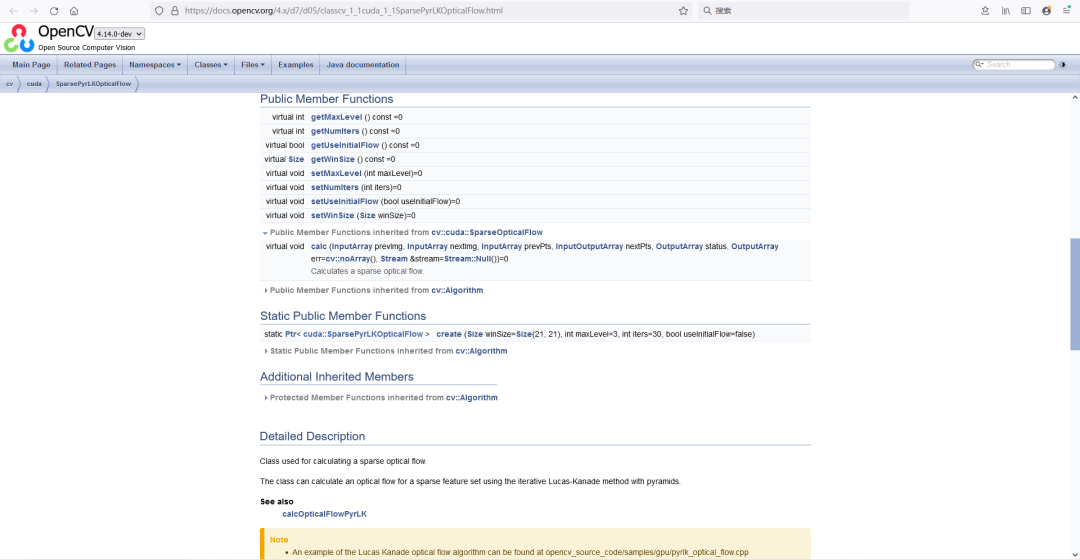Click the SparsePyrLKOpticalFlow breadcrumb
The image size is (1080, 560).
click(x=93, y=84)
